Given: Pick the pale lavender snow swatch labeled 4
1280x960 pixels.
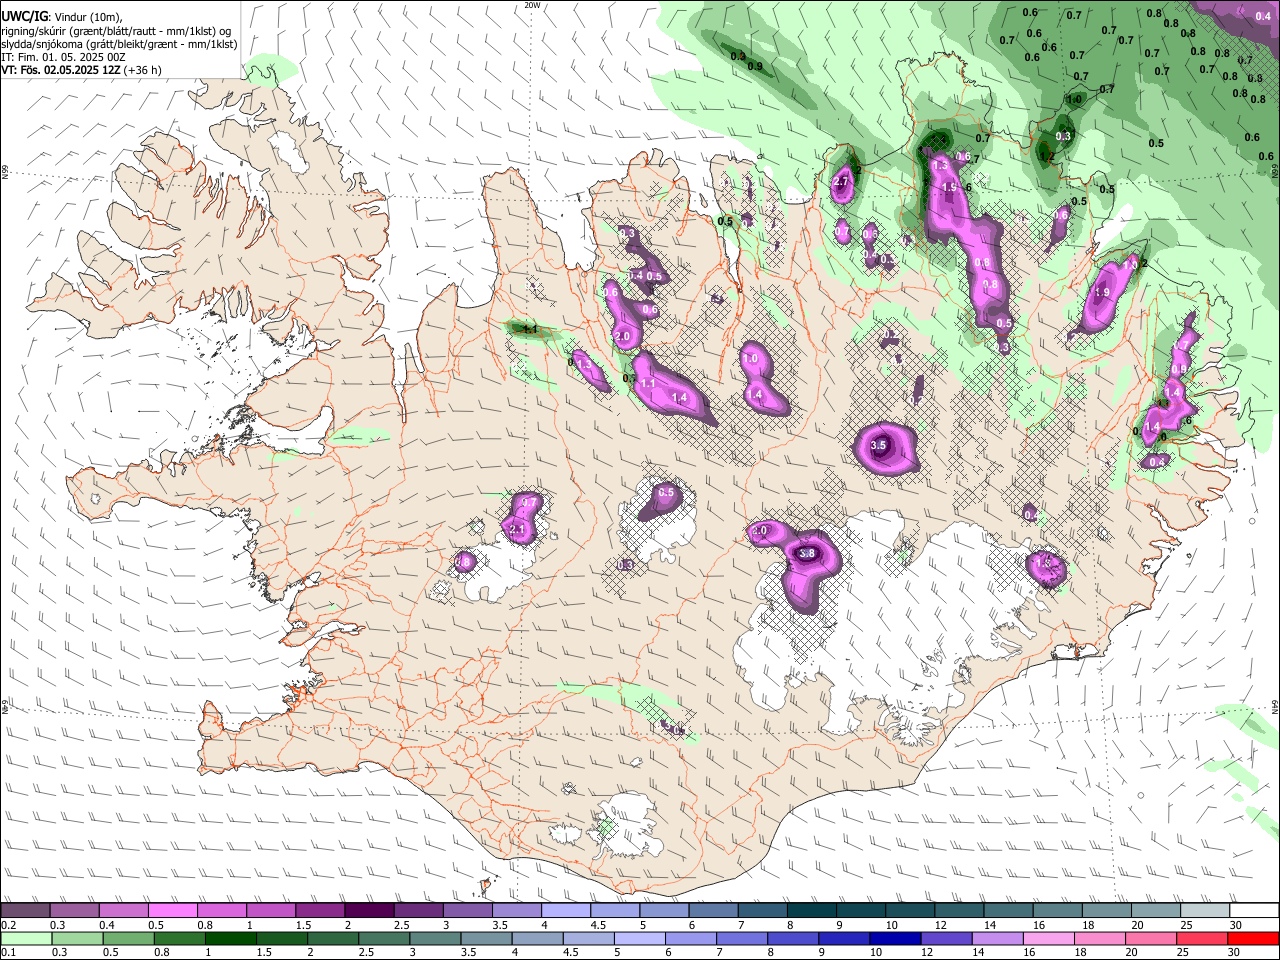Looking at the screenshot, I should pyautogui.click(x=565, y=910).
